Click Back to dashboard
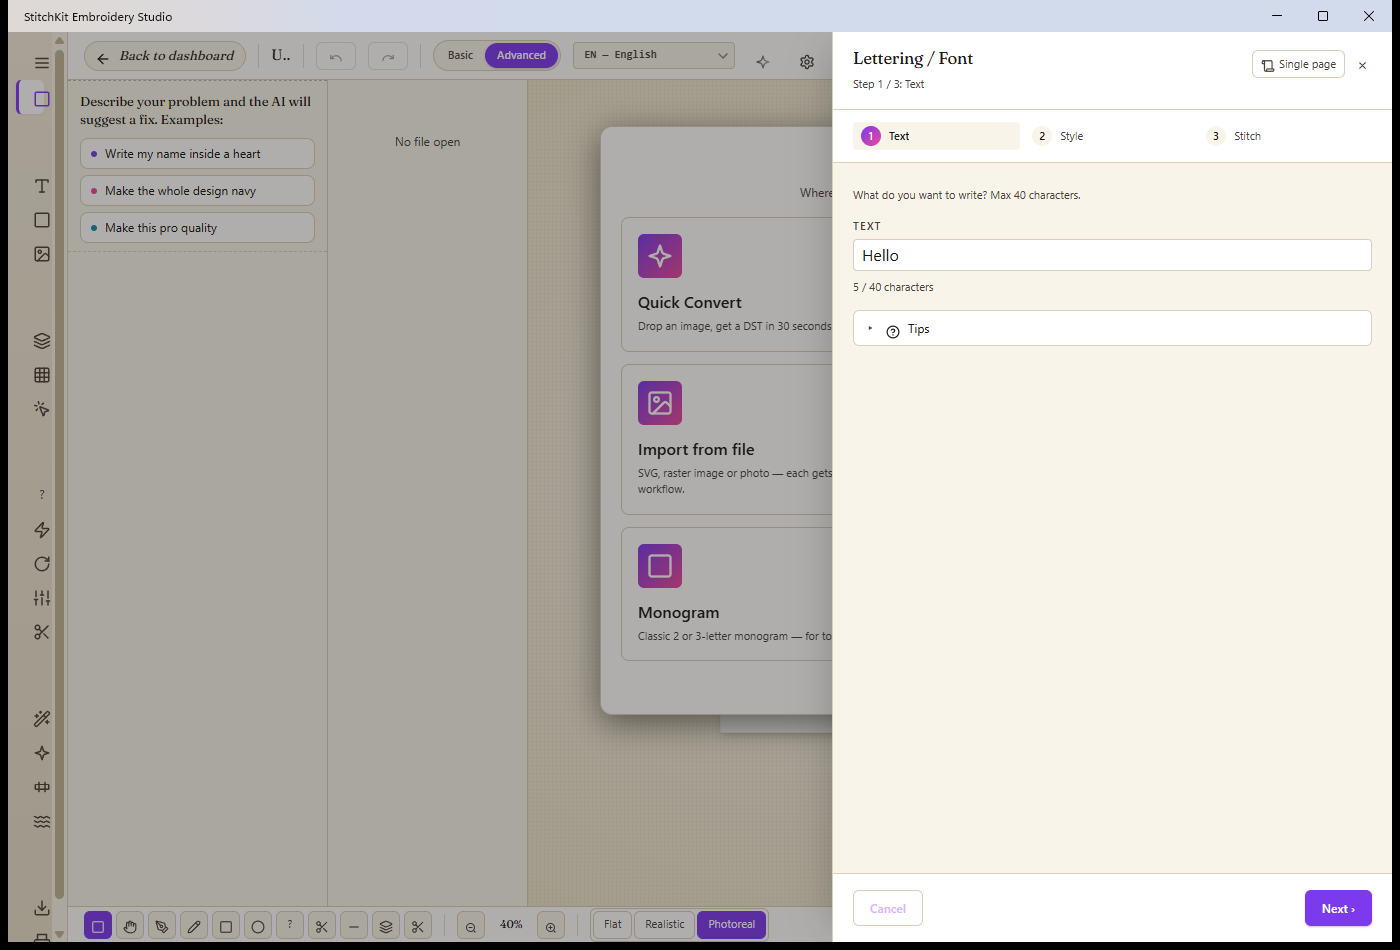Image resolution: width=1400 pixels, height=950 pixels. (165, 56)
